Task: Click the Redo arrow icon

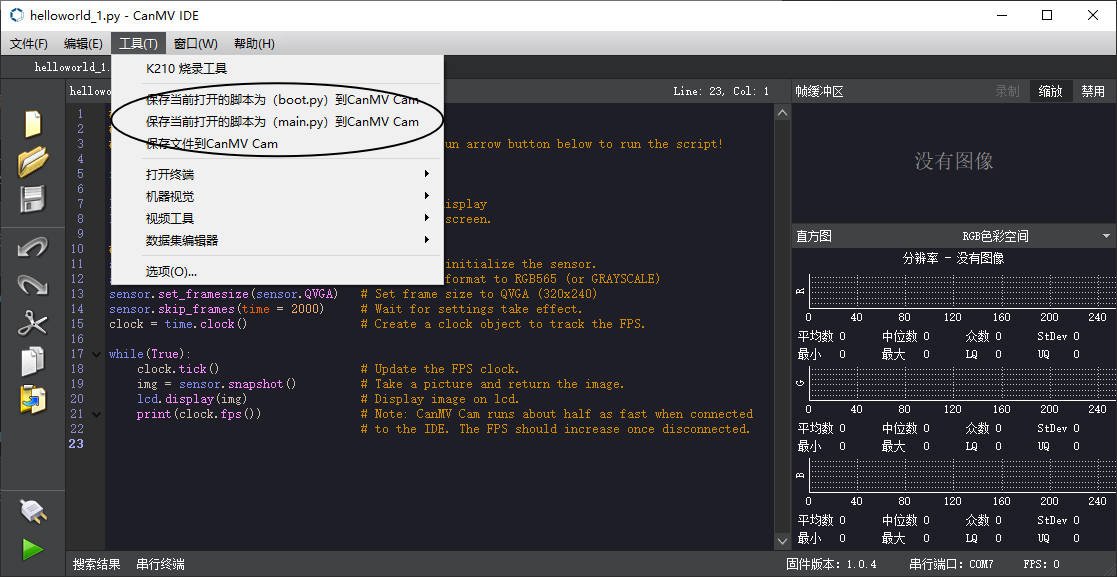Action: point(33,286)
